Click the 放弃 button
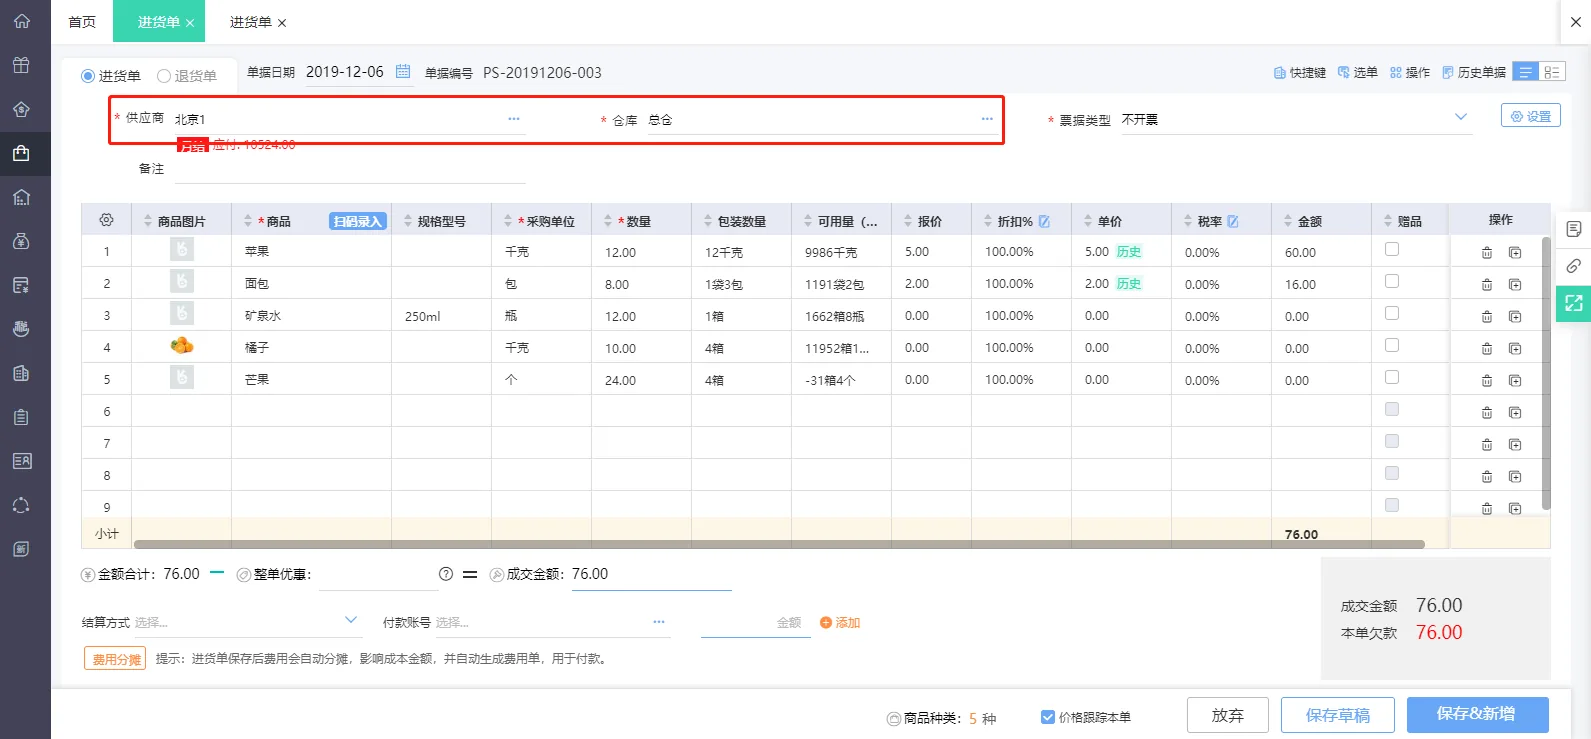This screenshot has width=1591, height=739. pos(1228,715)
